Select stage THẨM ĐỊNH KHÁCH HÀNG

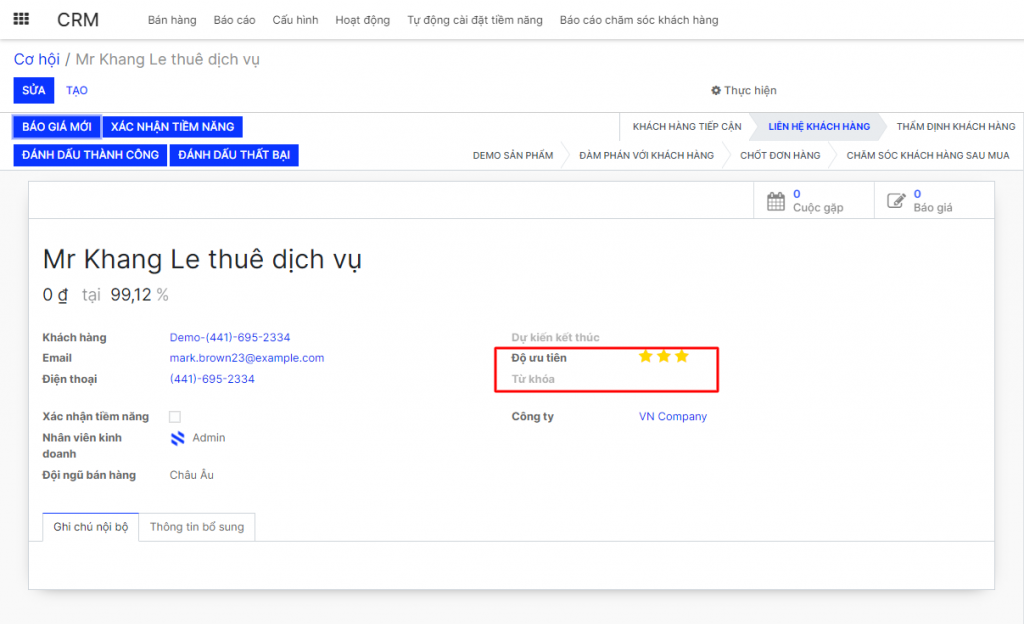tap(955, 127)
